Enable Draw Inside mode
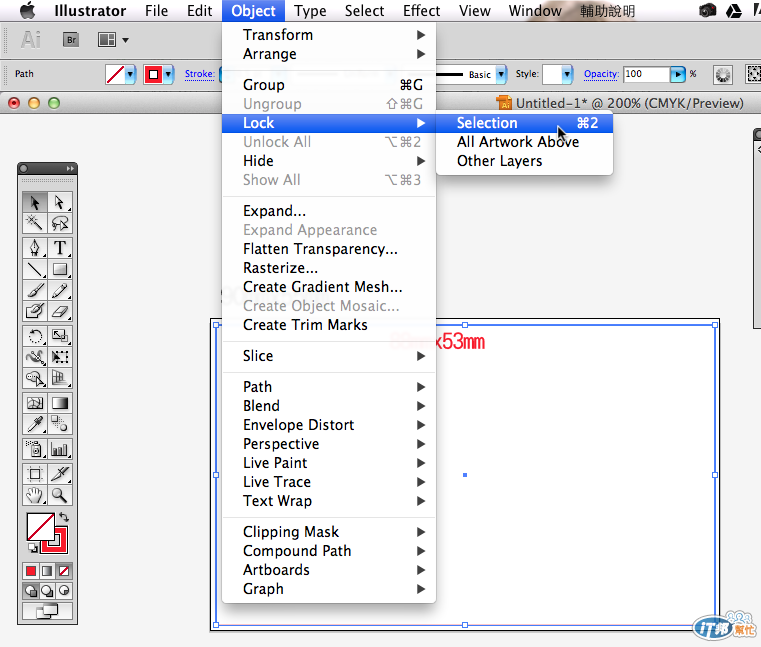The height and width of the screenshot is (647, 761). (64, 591)
